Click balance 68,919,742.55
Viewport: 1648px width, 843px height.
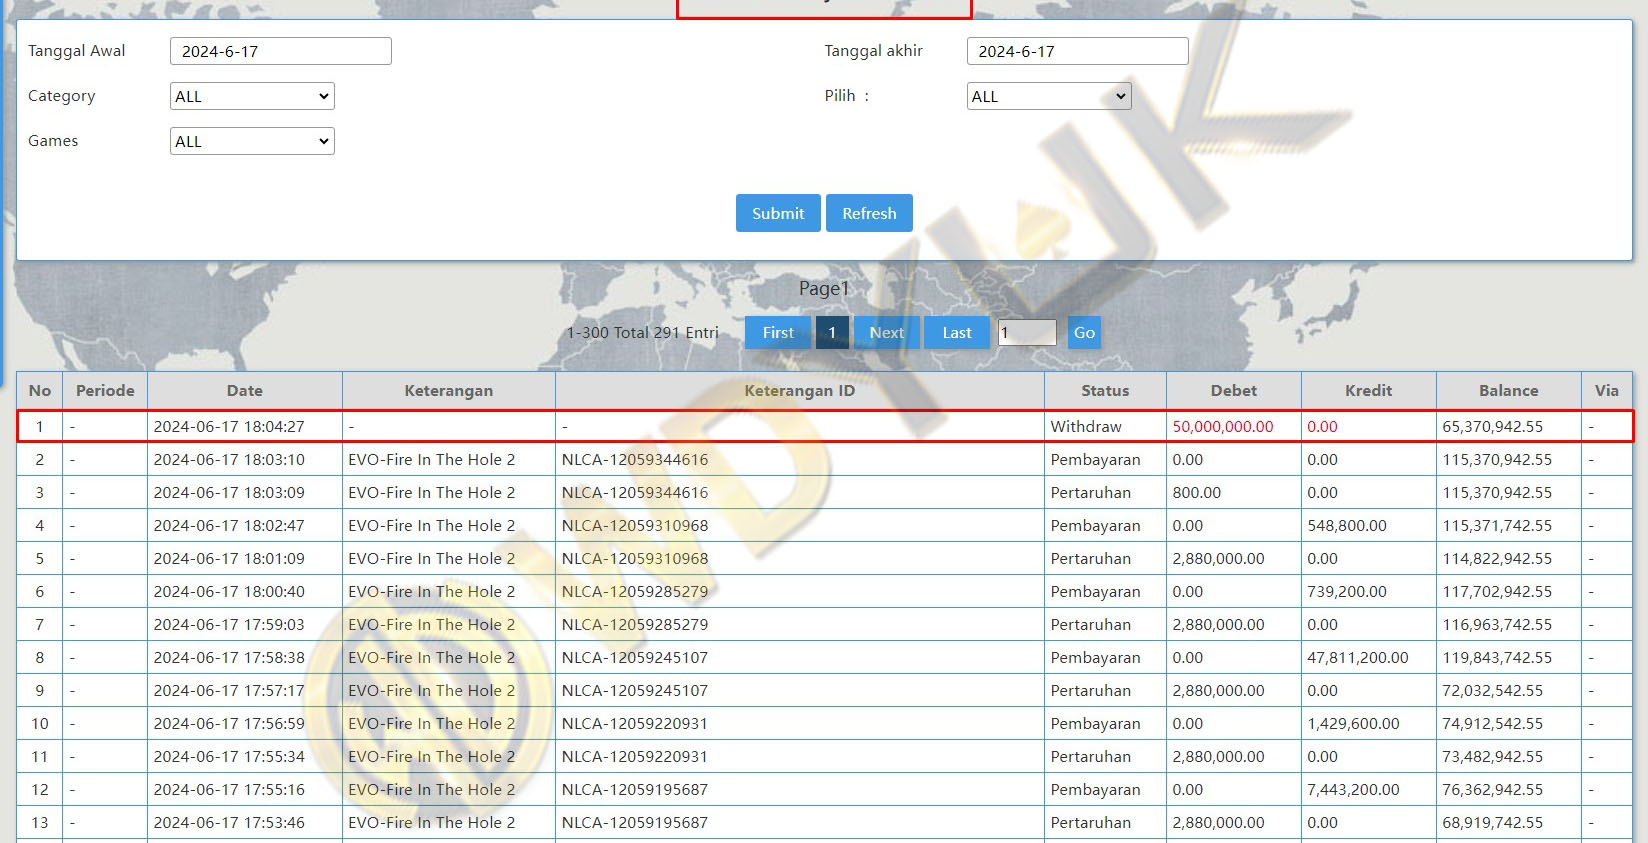click(1492, 822)
